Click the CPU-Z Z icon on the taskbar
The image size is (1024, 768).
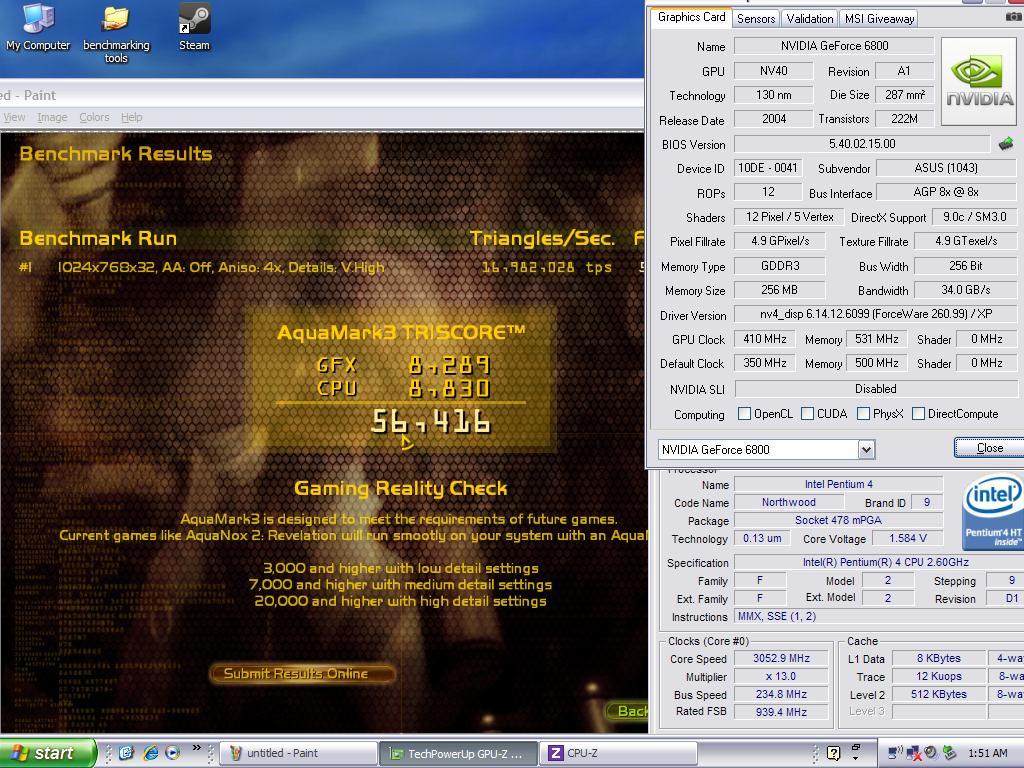[556, 753]
